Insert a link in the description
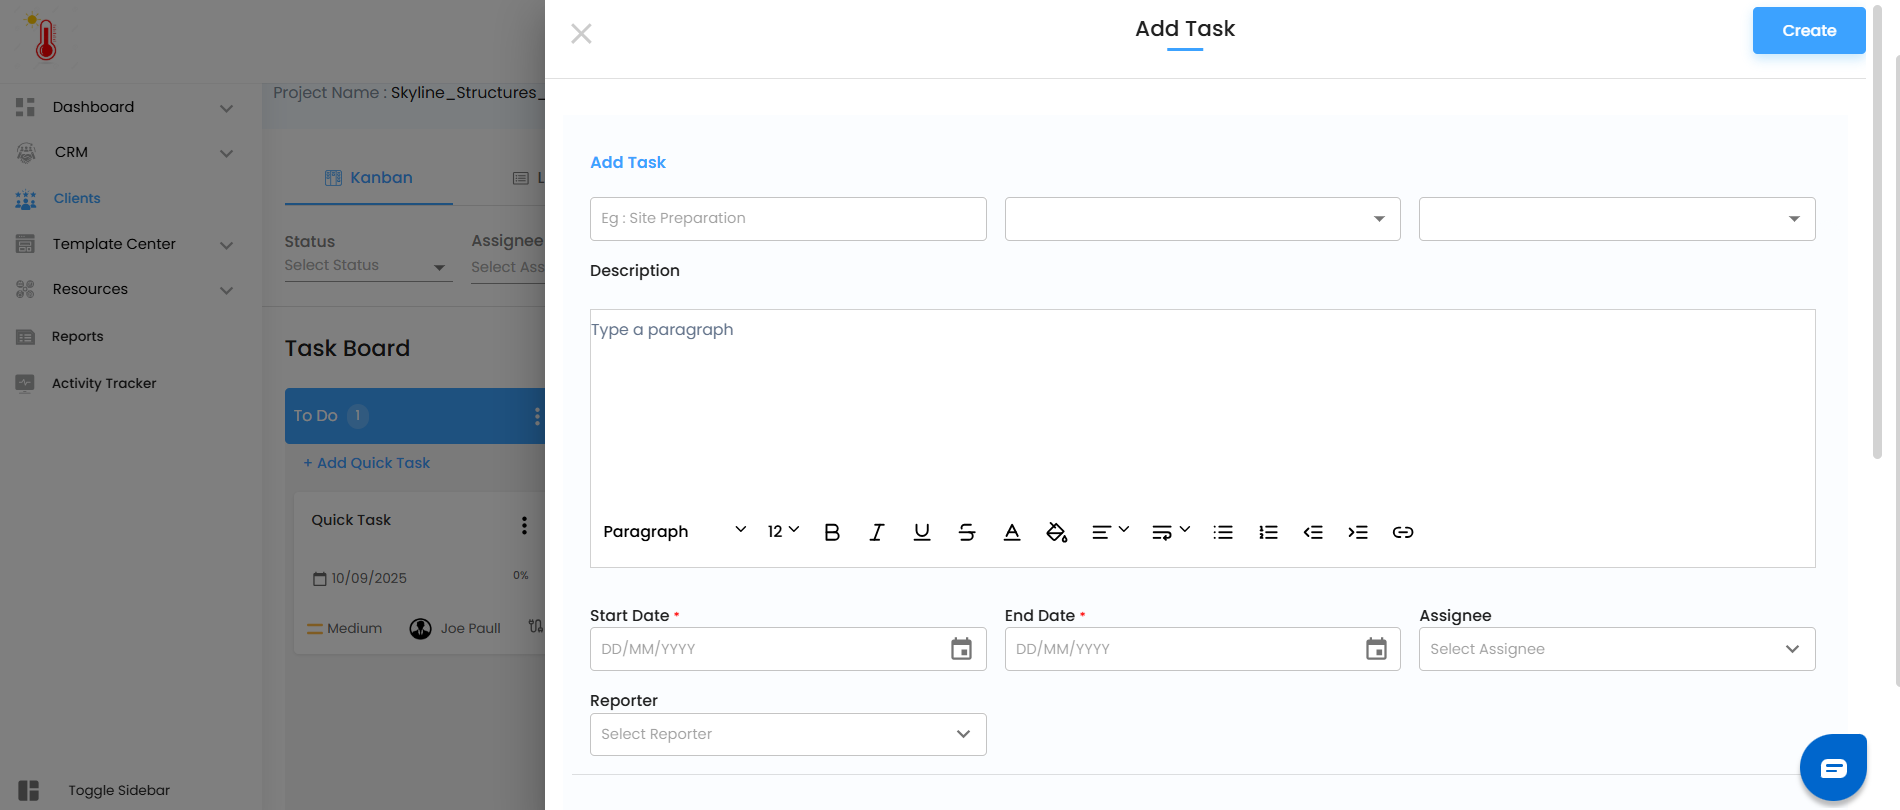Viewport: 1900px width, 810px height. coord(1403,532)
